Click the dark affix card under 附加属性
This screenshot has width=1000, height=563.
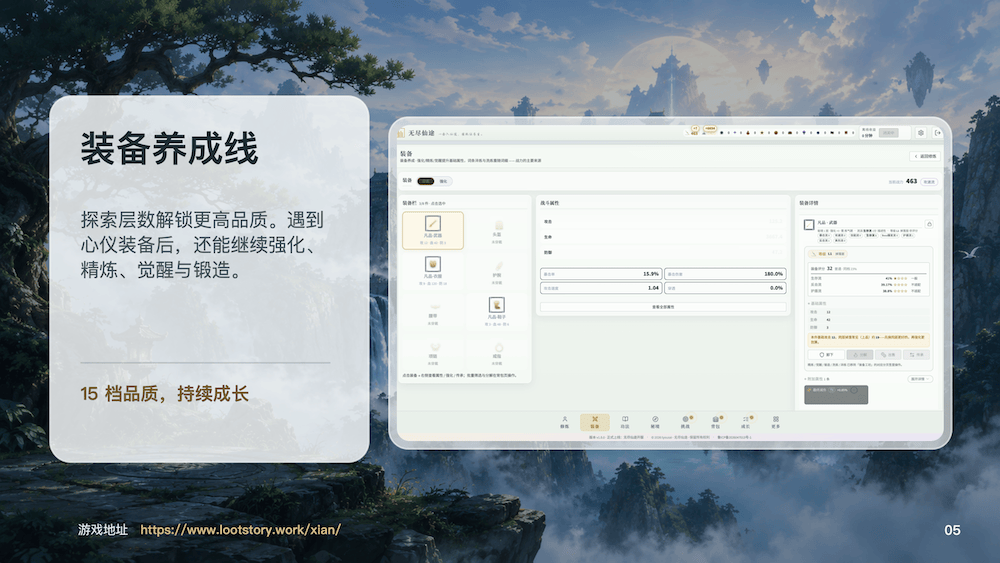[x=836, y=394]
